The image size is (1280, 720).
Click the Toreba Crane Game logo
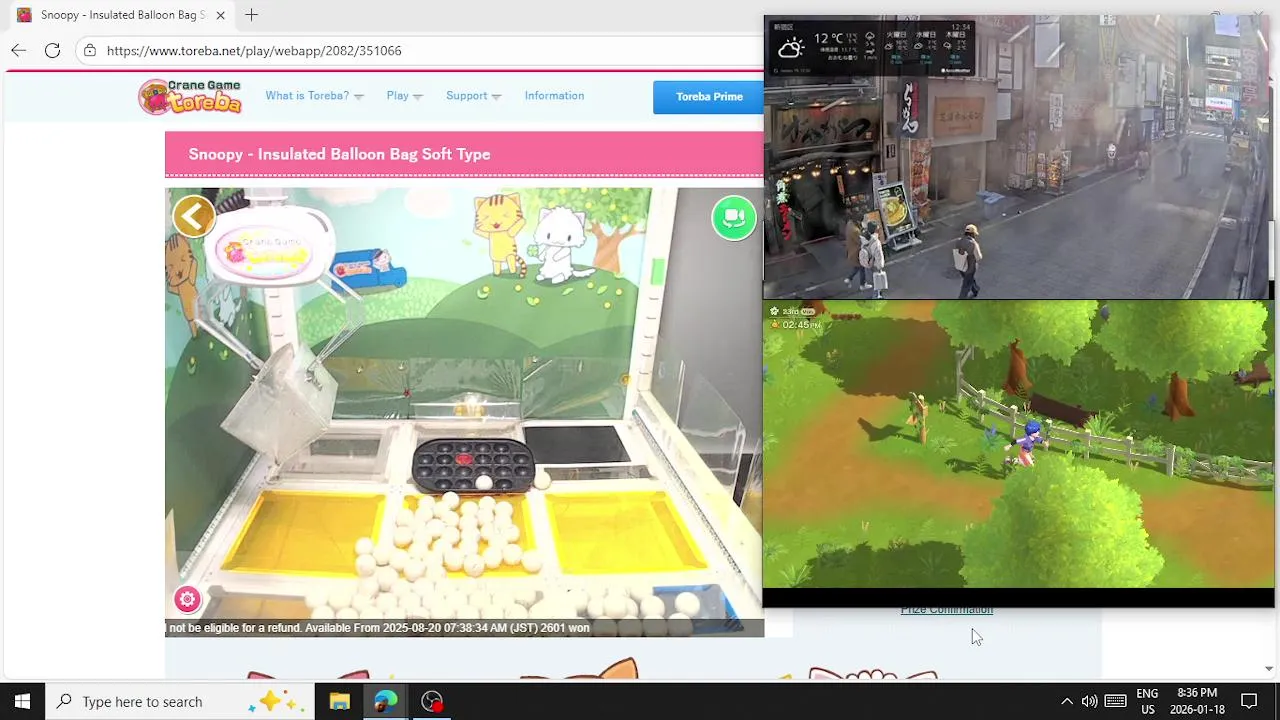click(x=191, y=96)
